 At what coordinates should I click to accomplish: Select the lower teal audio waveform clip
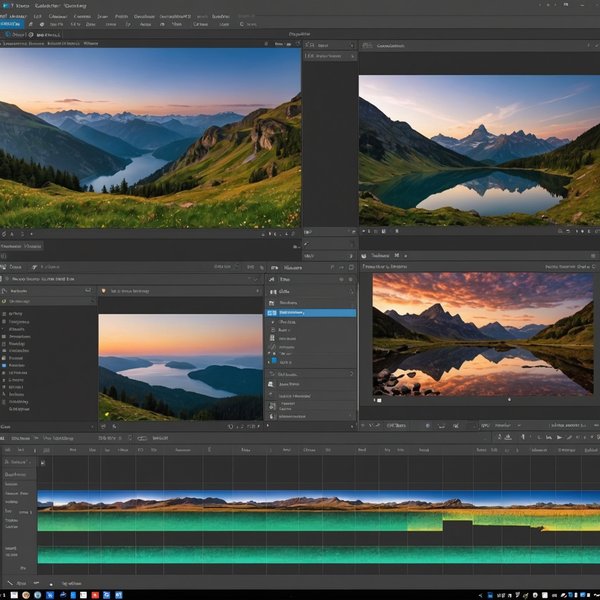pyautogui.click(x=318, y=555)
